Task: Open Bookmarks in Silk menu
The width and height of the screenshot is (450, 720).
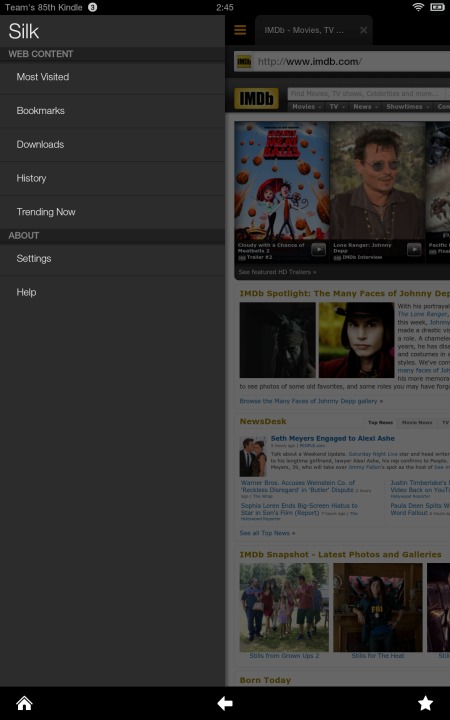Action: coord(112,111)
